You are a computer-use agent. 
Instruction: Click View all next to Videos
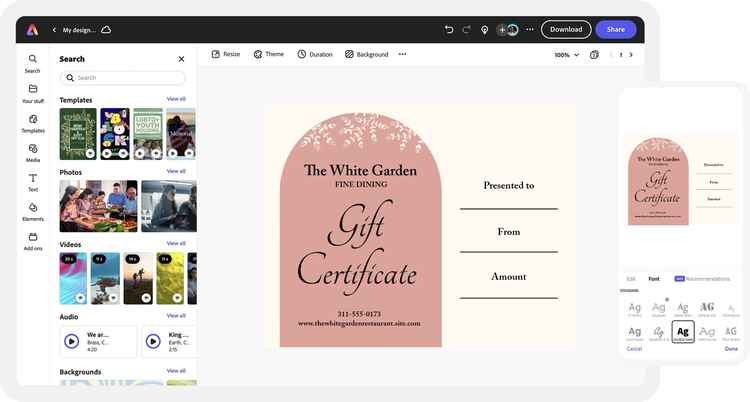pos(176,244)
